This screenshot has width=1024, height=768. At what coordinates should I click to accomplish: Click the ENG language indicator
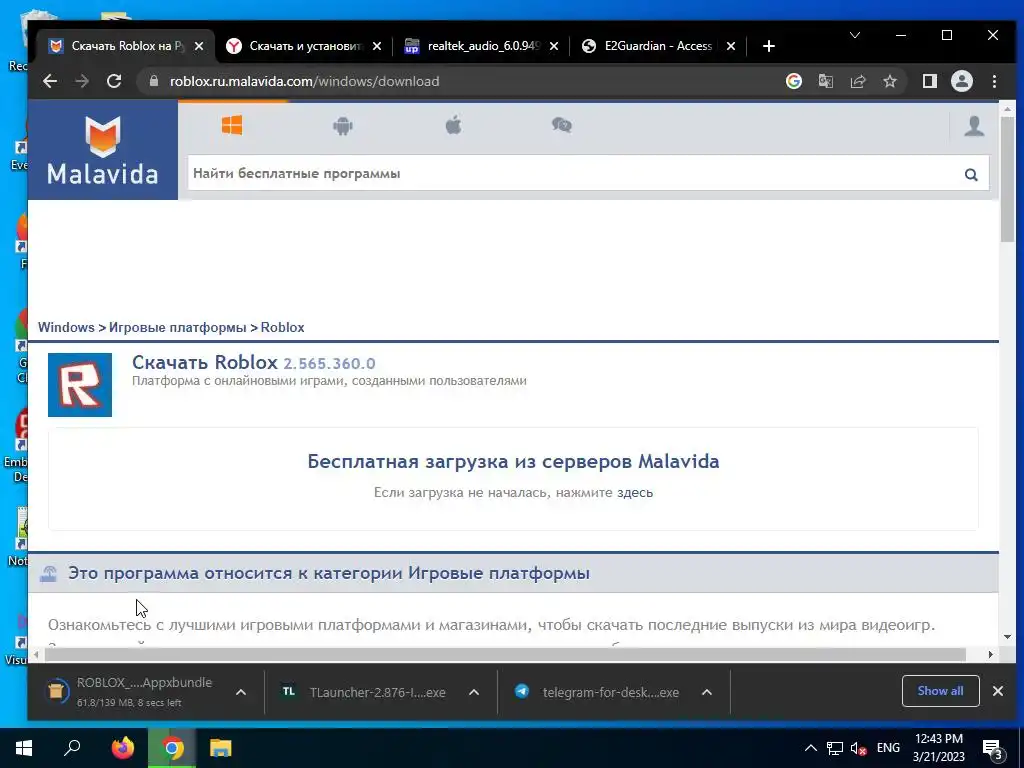(x=888, y=748)
